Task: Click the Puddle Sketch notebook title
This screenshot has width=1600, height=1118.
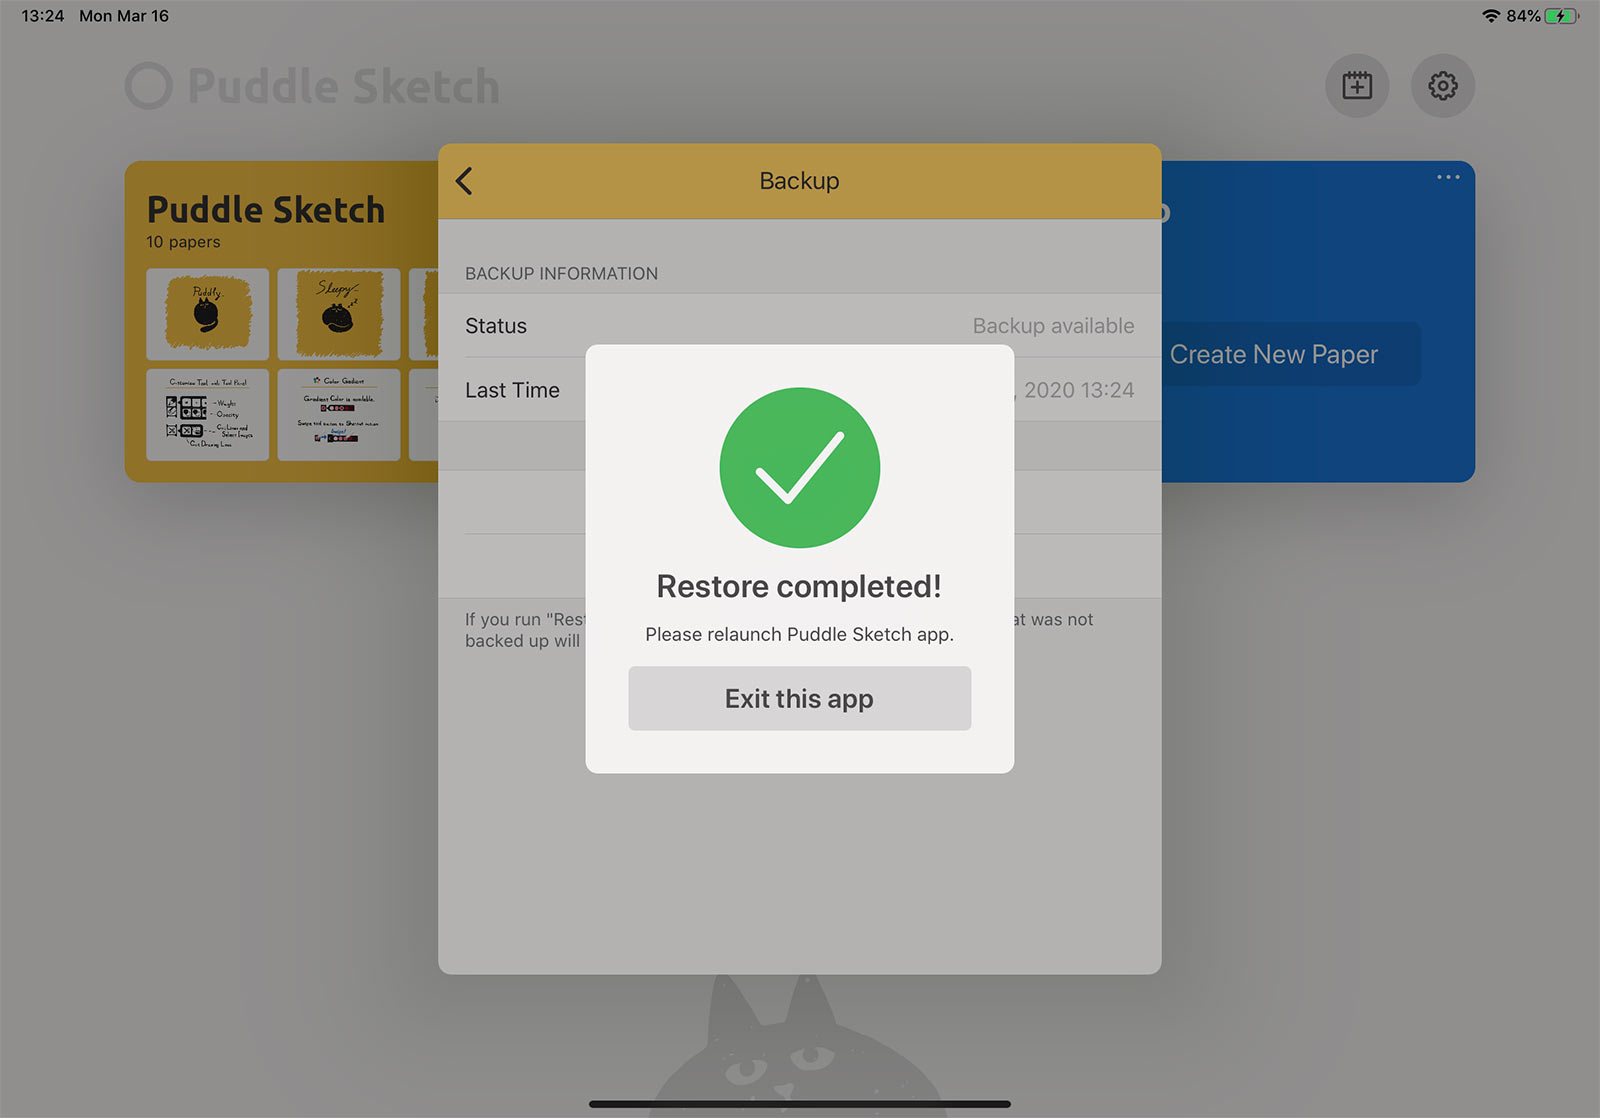Action: [266, 210]
